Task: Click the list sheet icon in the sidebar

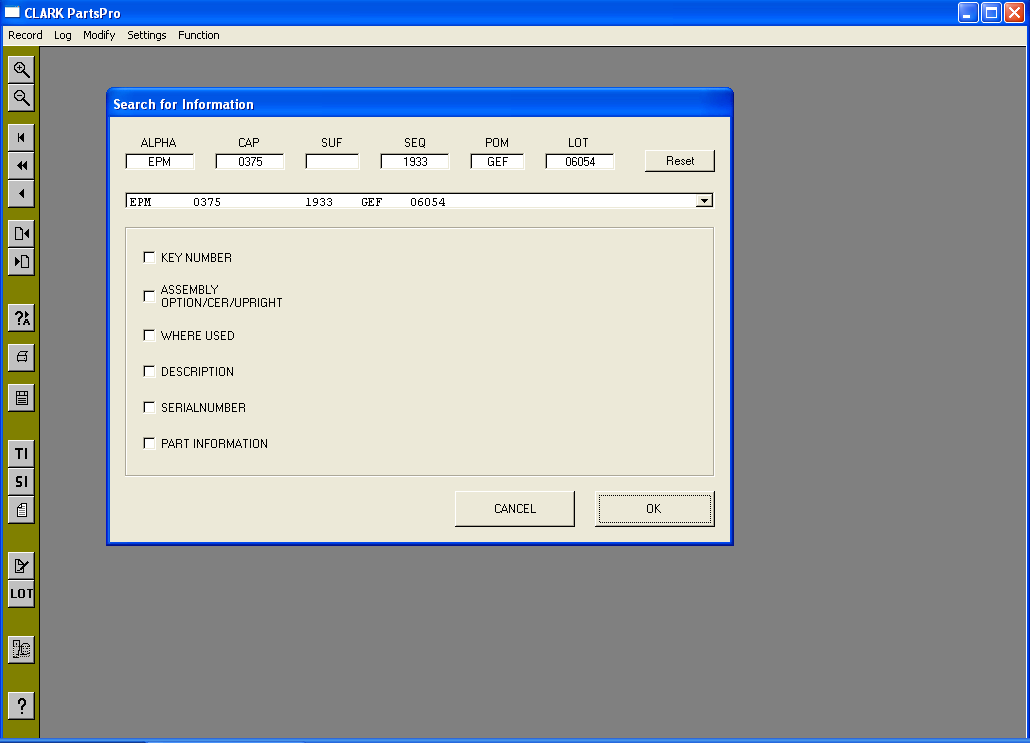Action: coord(21,397)
